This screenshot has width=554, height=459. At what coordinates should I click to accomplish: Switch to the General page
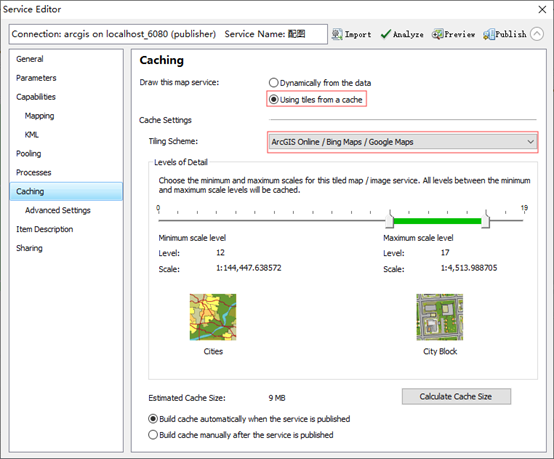tap(30, 59)
